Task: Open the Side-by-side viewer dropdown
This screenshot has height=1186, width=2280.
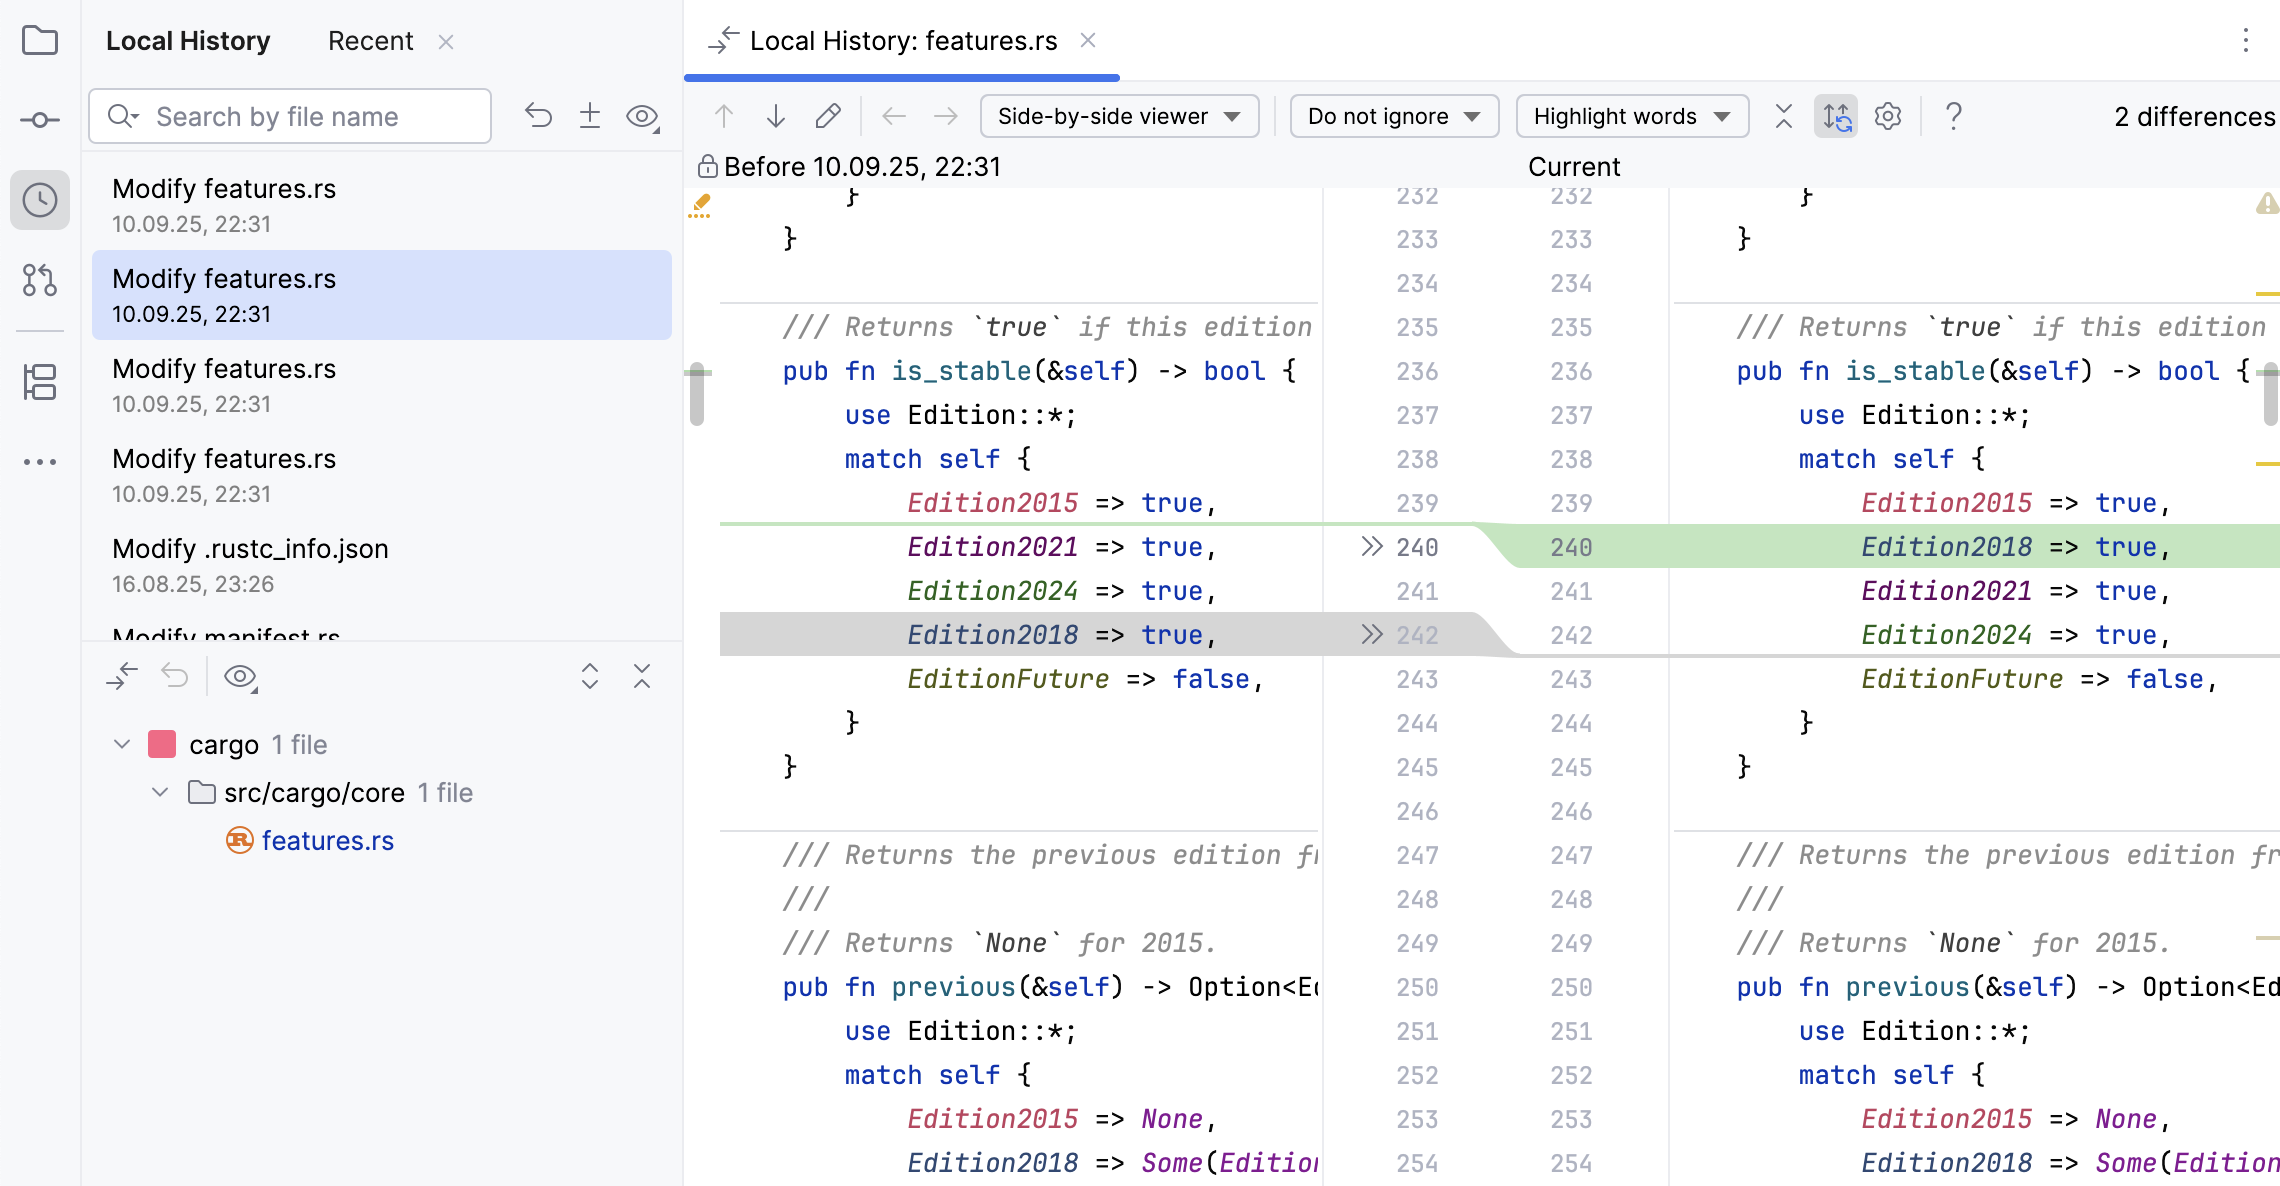Action: point(1119,116)
